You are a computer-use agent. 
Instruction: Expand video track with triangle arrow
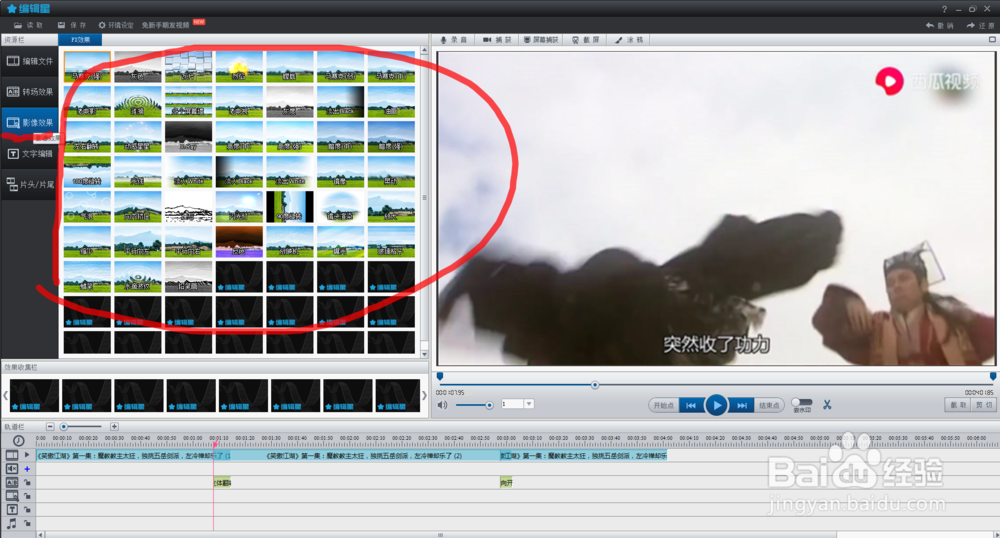tap(27, 455)
